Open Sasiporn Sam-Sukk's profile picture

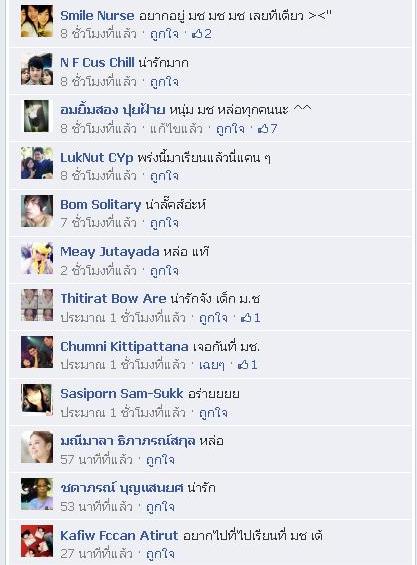[x=37, y=400]
